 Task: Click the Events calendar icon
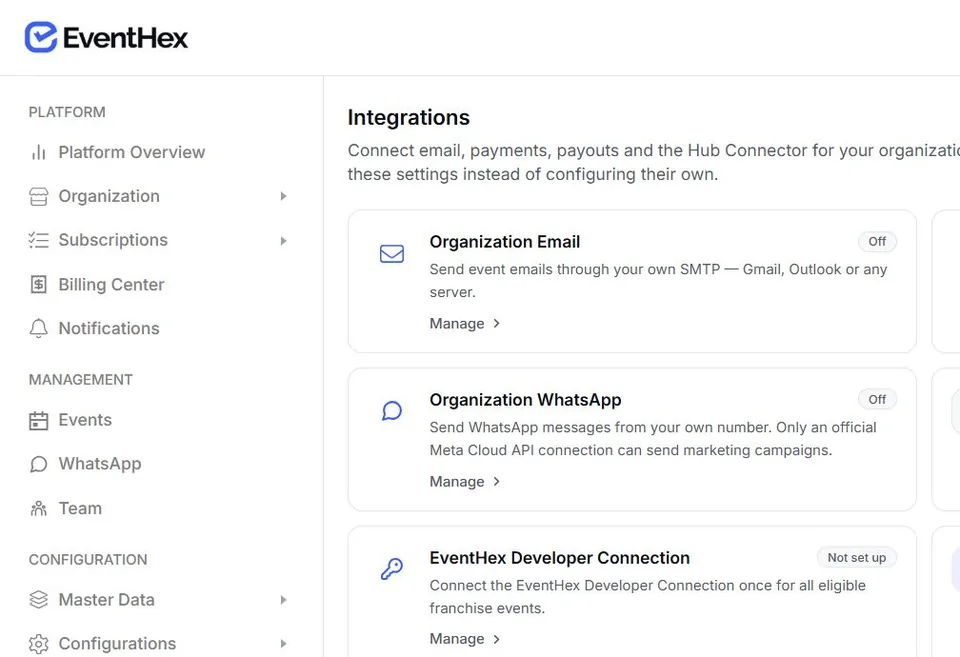click(39, 421)
